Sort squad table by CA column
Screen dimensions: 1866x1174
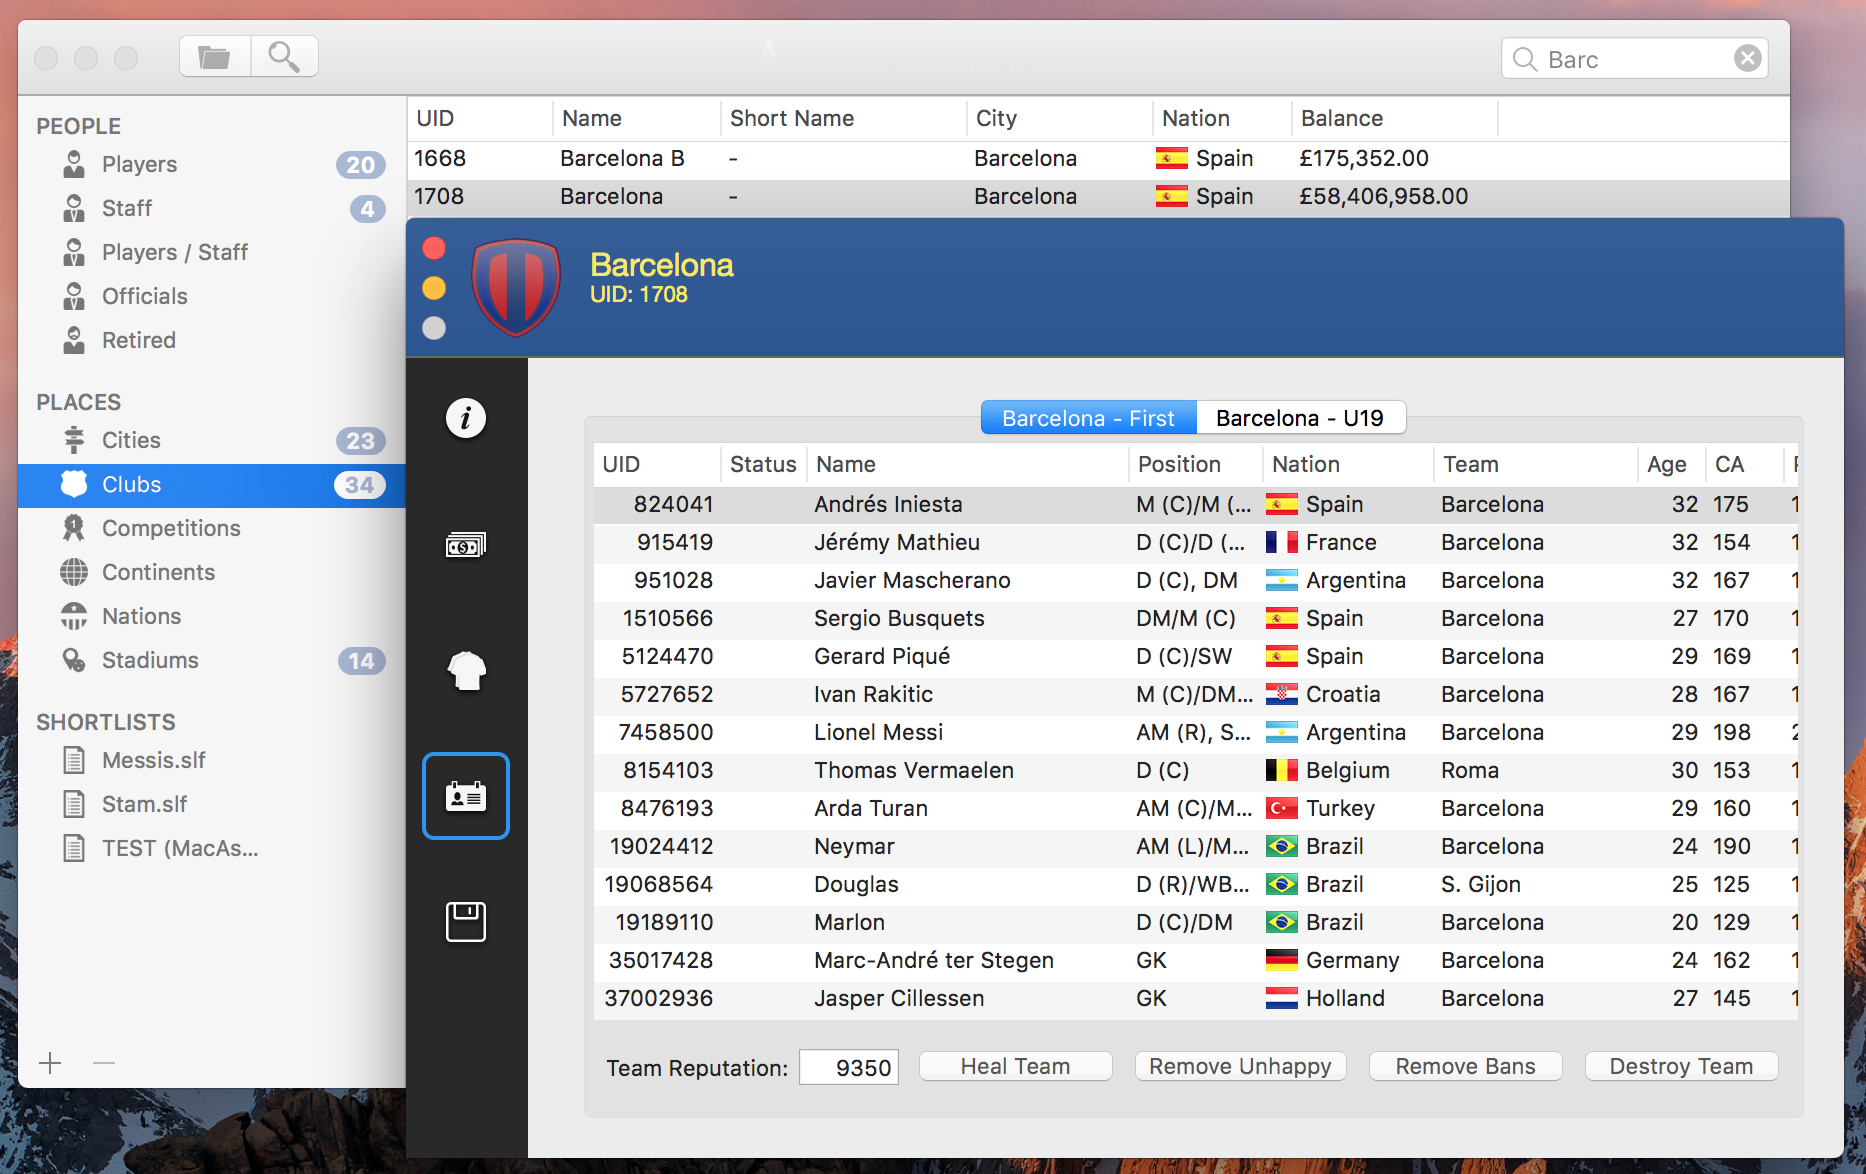click(1745, 464)
